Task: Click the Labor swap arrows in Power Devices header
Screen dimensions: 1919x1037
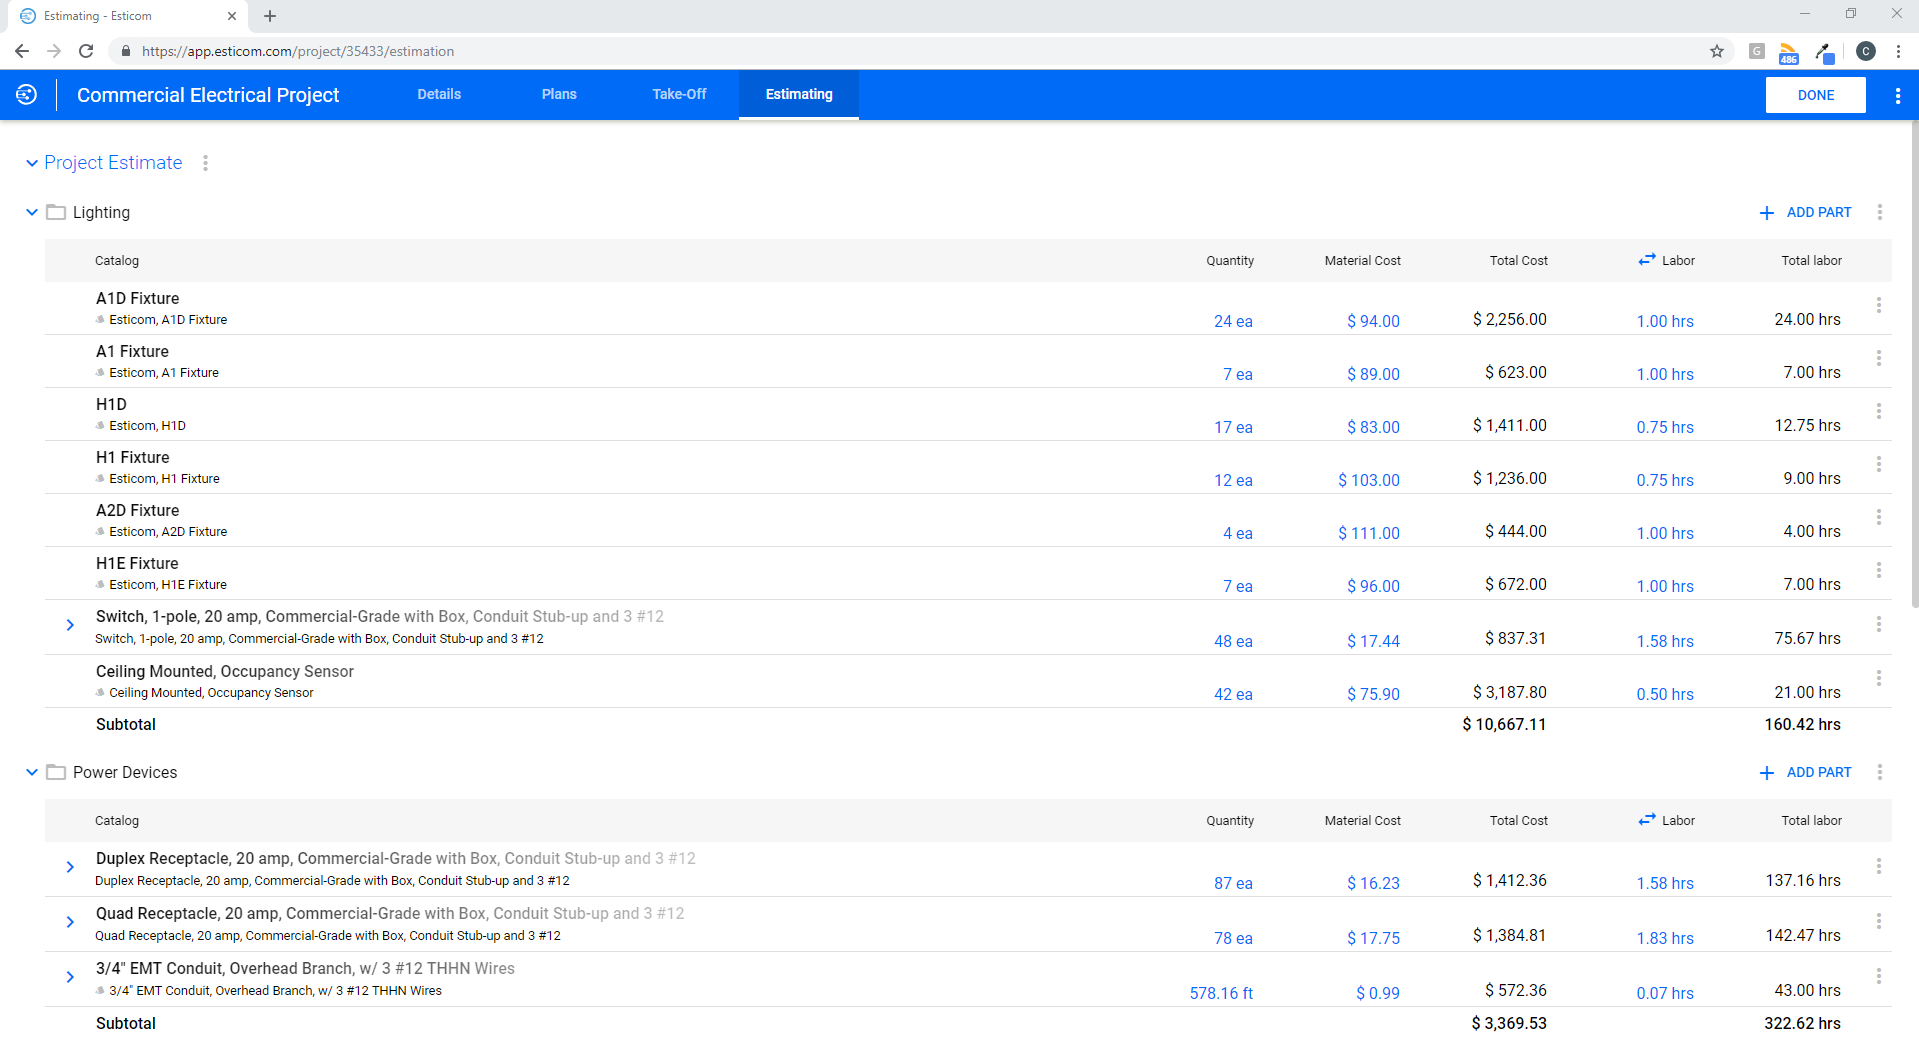Action: [1645, 819]
